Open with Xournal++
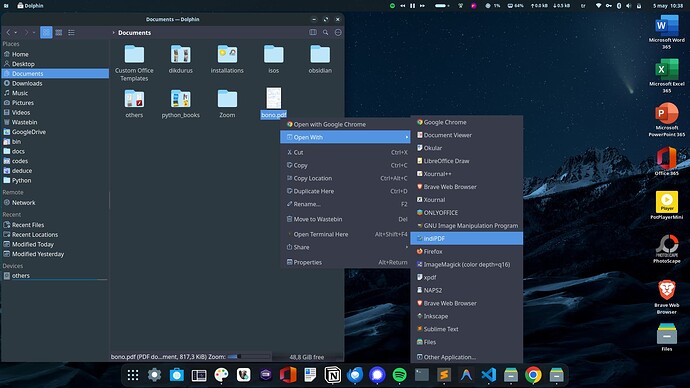Screen dimensions: 690x388 (466, 174)
